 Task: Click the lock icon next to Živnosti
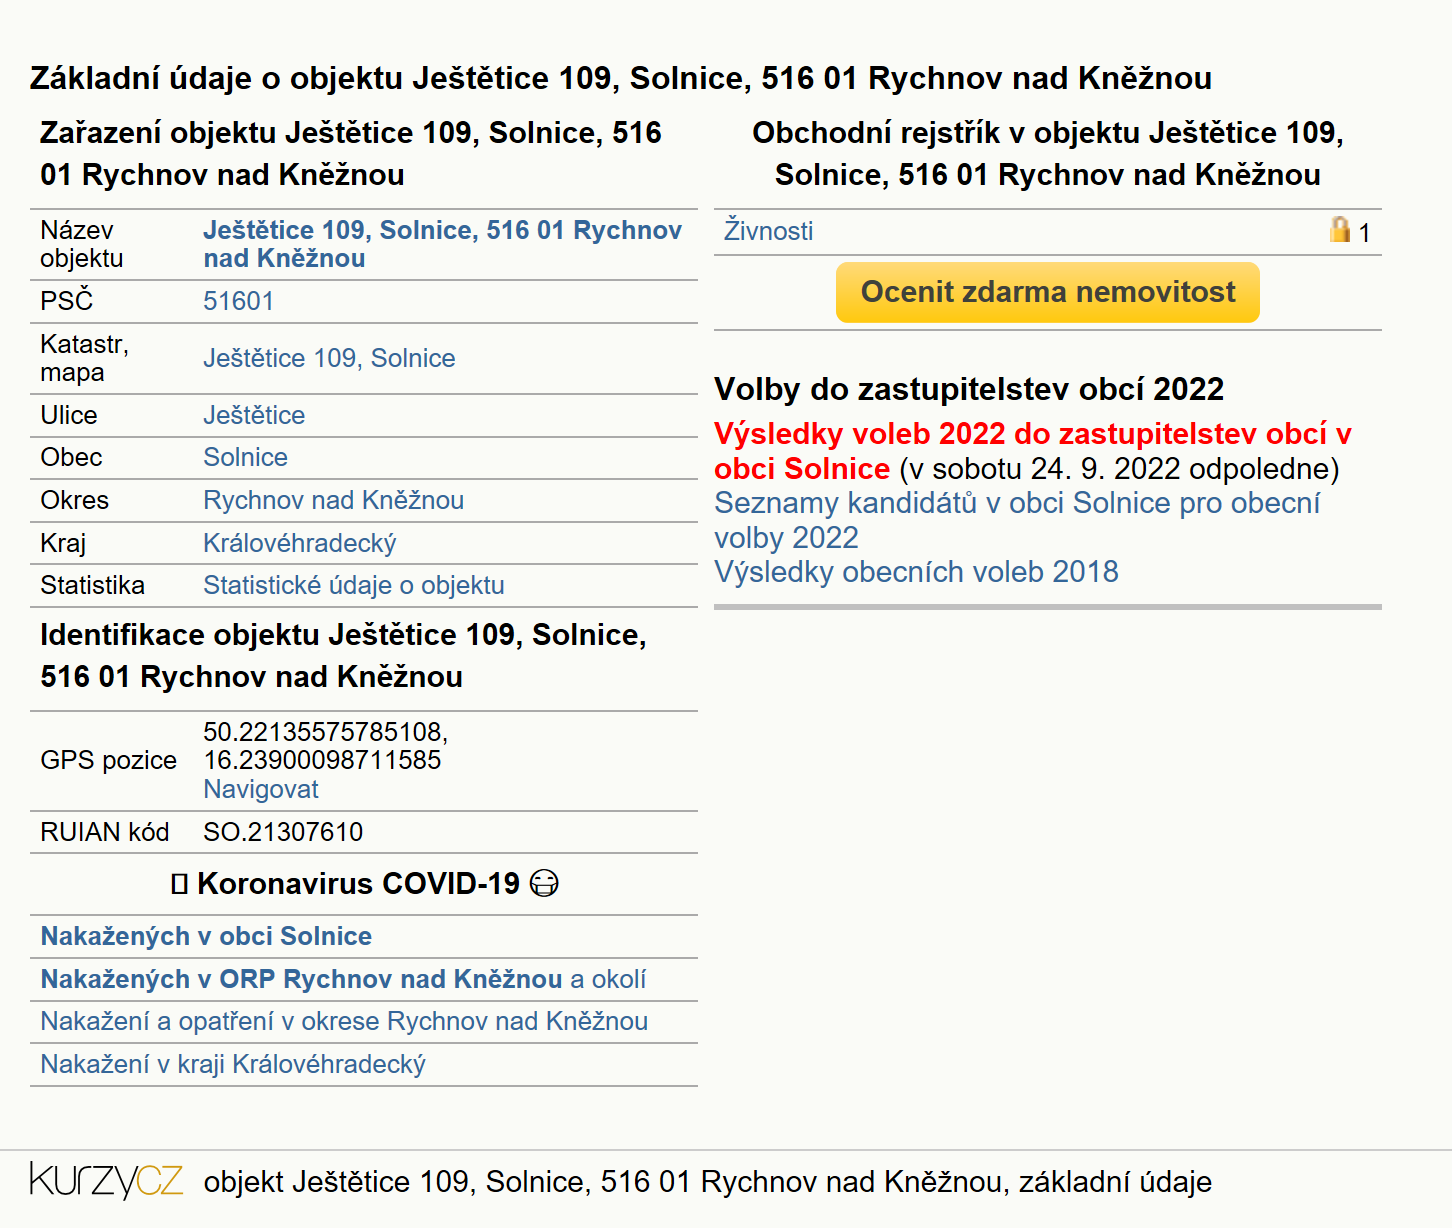point(1339,230)
